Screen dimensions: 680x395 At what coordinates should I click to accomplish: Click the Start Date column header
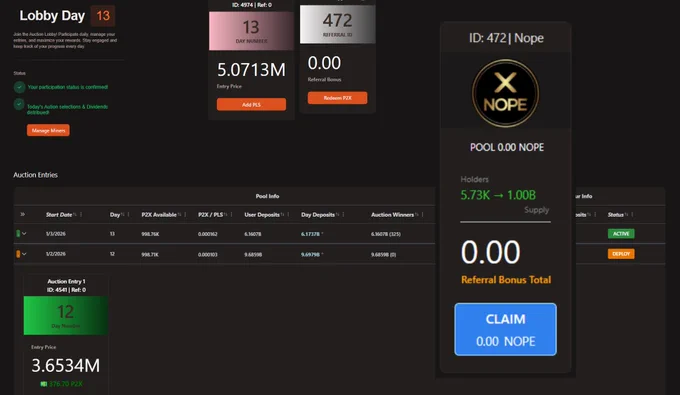59,215
